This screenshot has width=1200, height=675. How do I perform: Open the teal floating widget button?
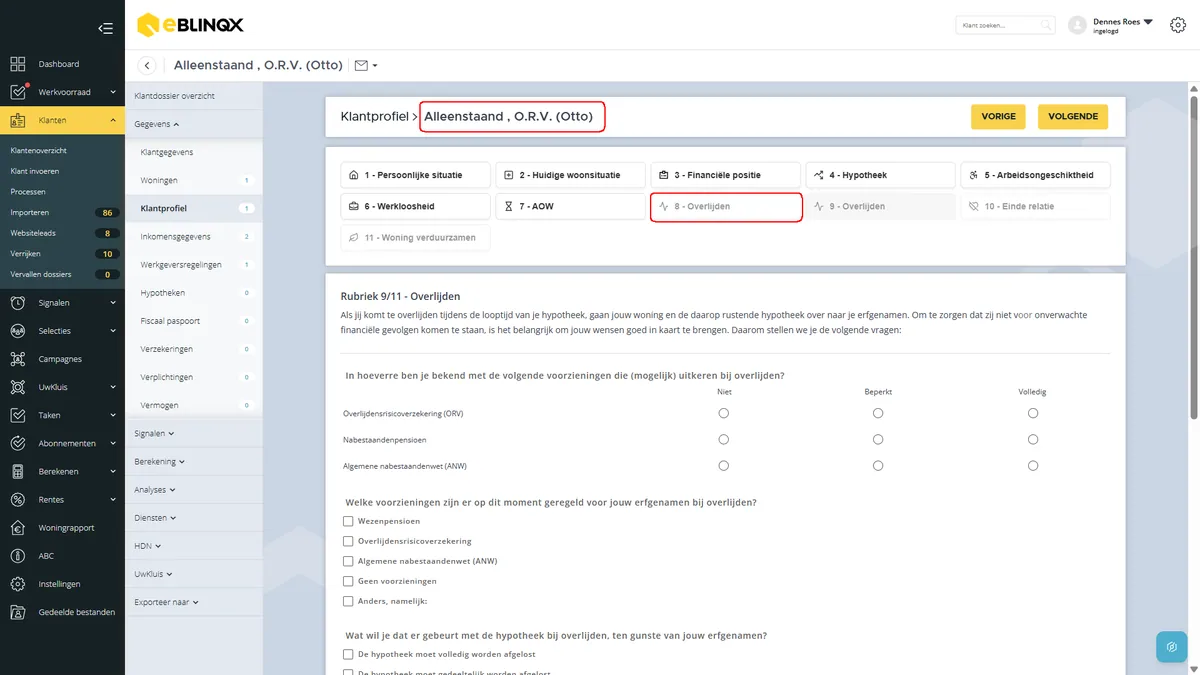coord(1171,646)
